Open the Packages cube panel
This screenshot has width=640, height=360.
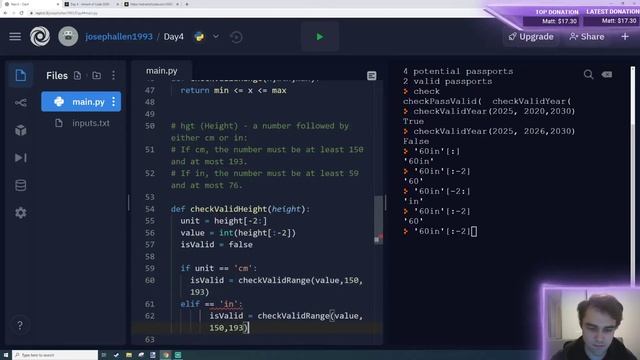coord(20,130)
